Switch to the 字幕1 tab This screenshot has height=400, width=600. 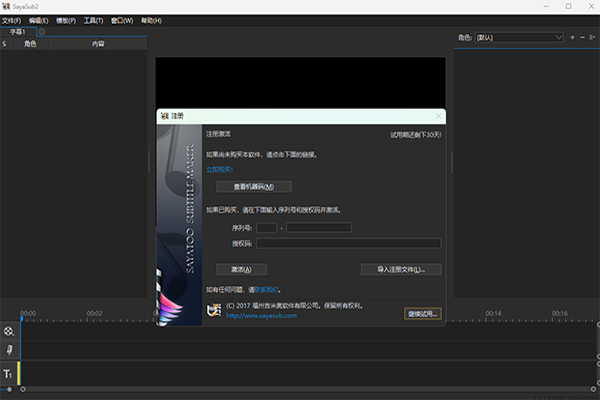tap(18, 32)
